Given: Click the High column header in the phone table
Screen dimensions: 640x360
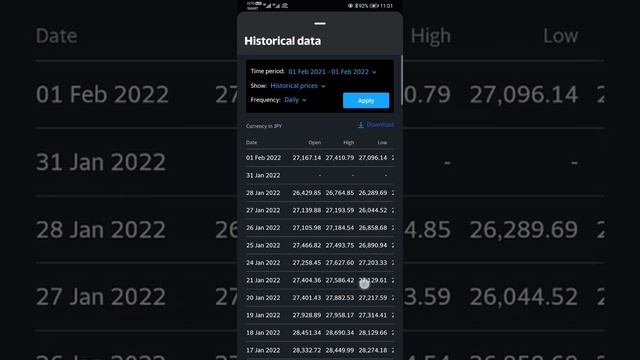Looking at the screenshot, I should tap(349, 142).
